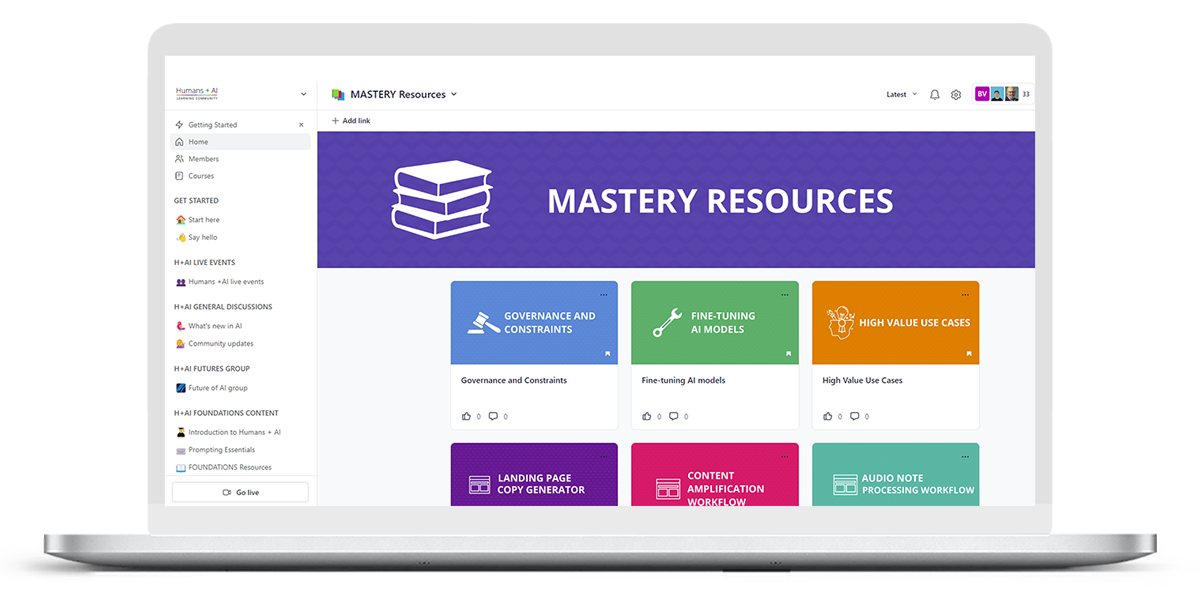
Task: Bookmark the Fine-tuning AI models card
Action: click(787, 353)
